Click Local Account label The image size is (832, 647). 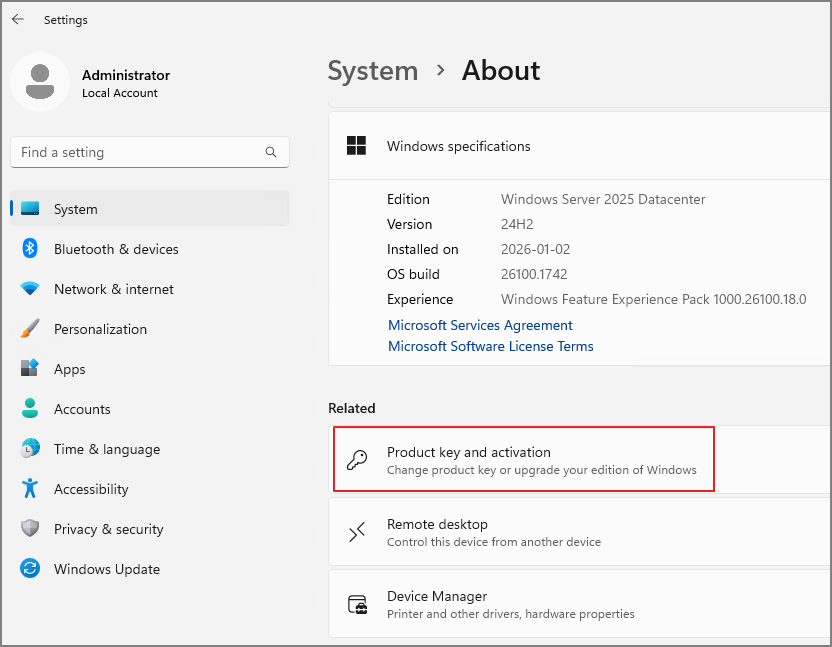pyautogui.click(x=120, y=93)
